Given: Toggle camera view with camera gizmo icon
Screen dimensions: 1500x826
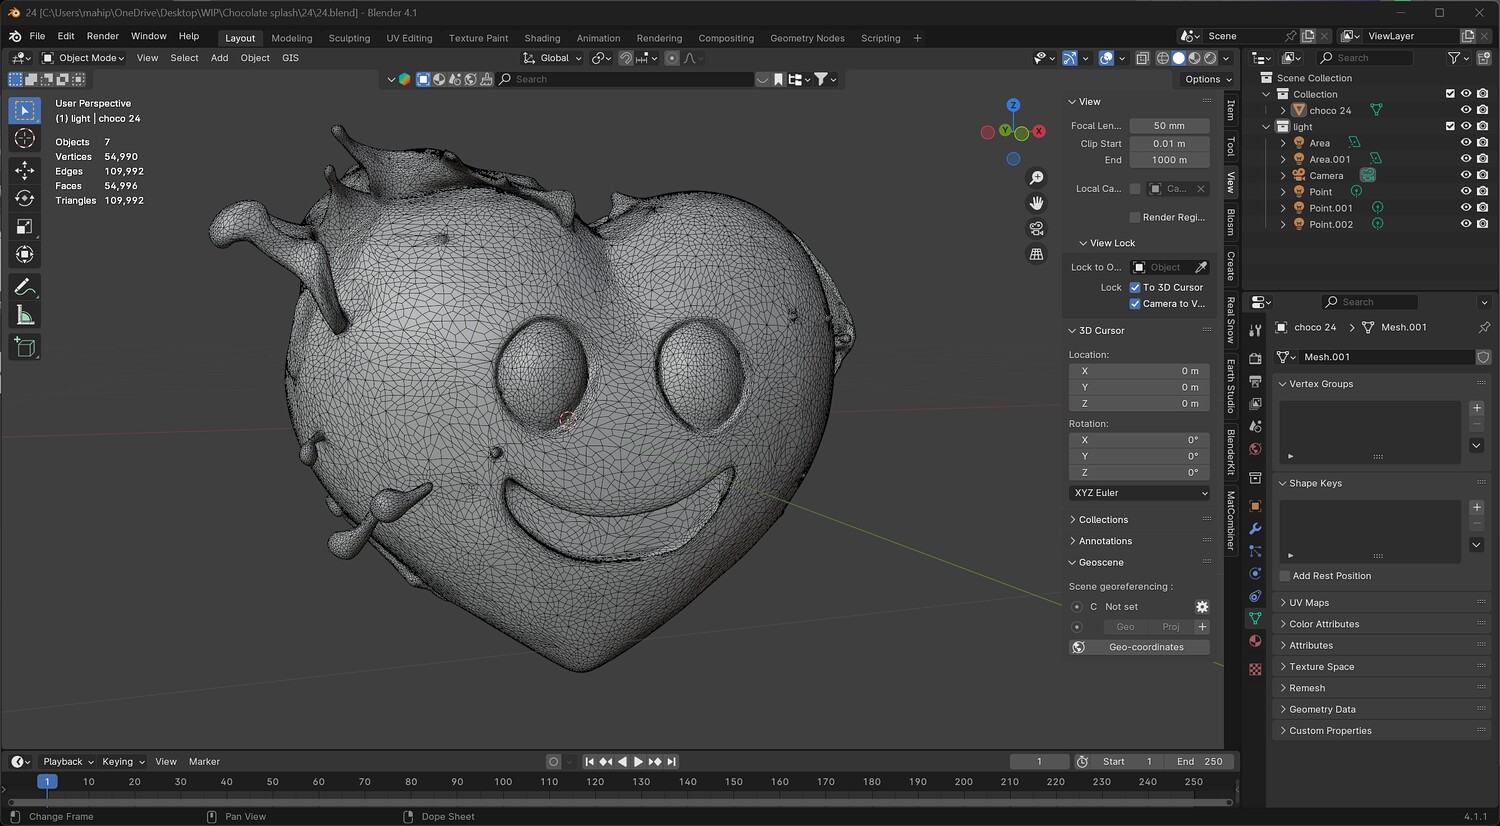Looking at the screenshot, I should (x=1037, y=229).
